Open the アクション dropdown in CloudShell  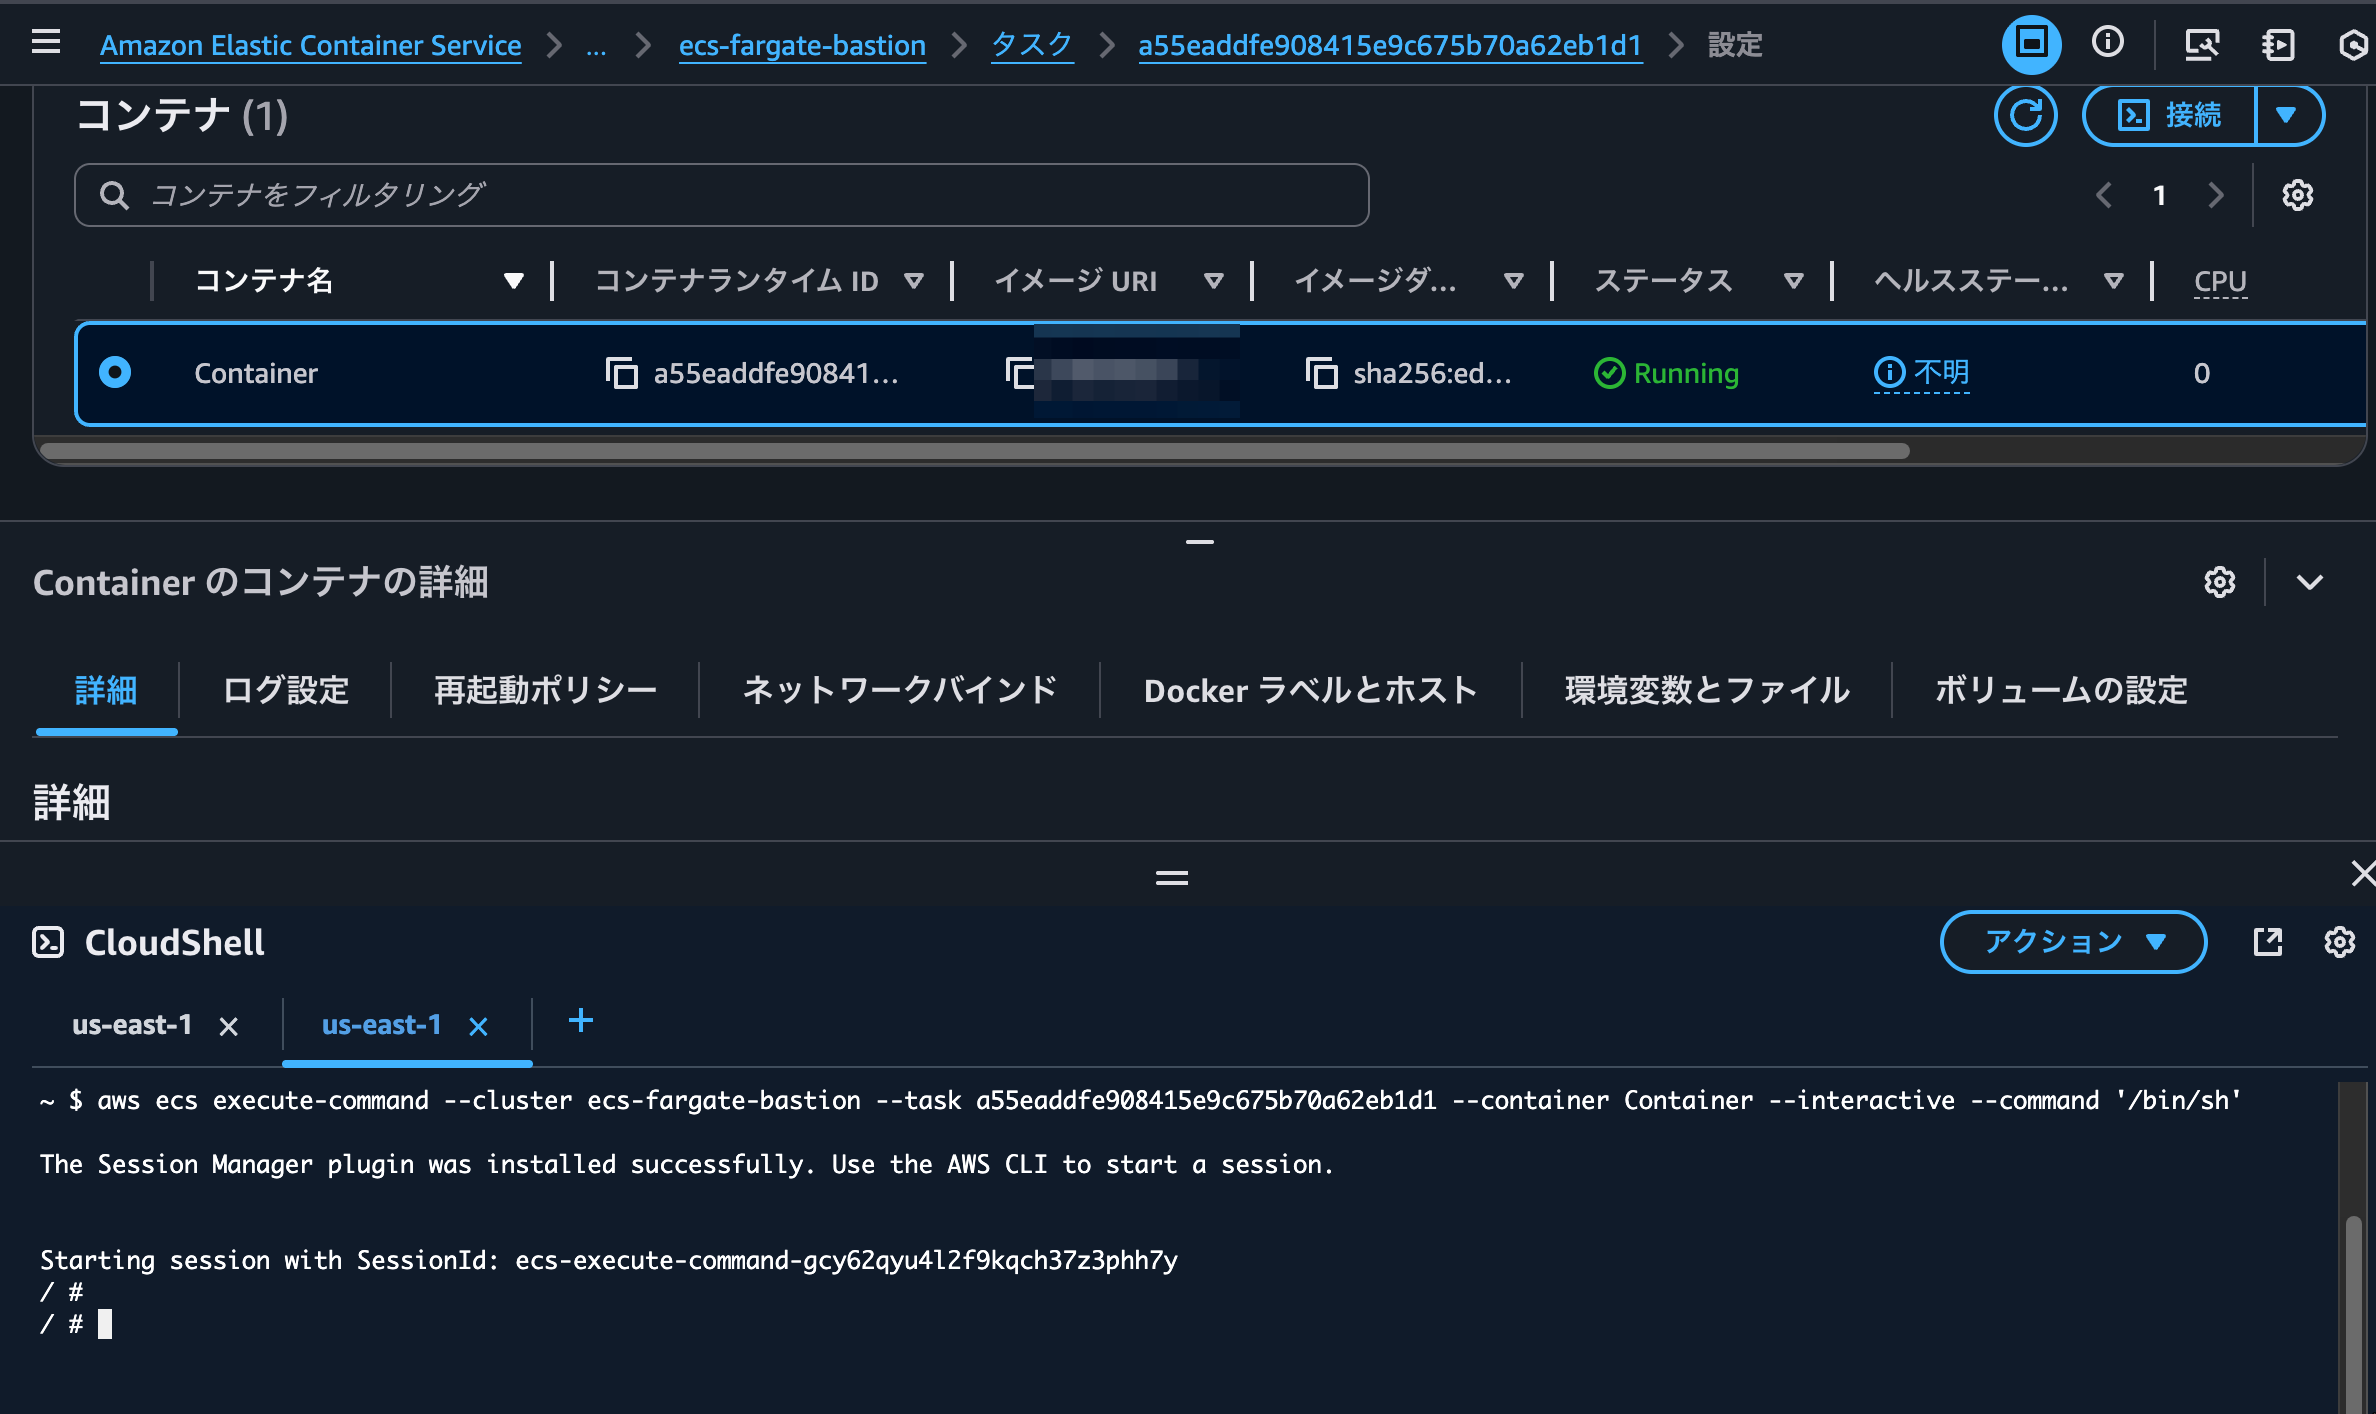pyautogui.click(x=2073, y=941)
